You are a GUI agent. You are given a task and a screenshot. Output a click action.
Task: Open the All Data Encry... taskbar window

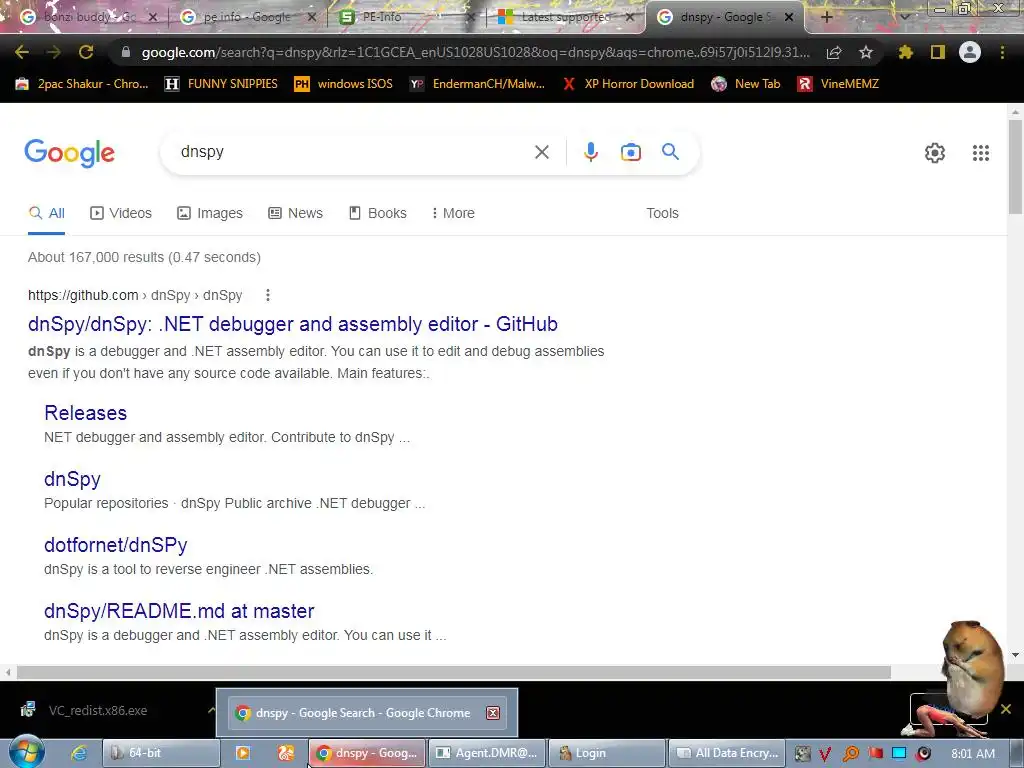click(726, 753)
